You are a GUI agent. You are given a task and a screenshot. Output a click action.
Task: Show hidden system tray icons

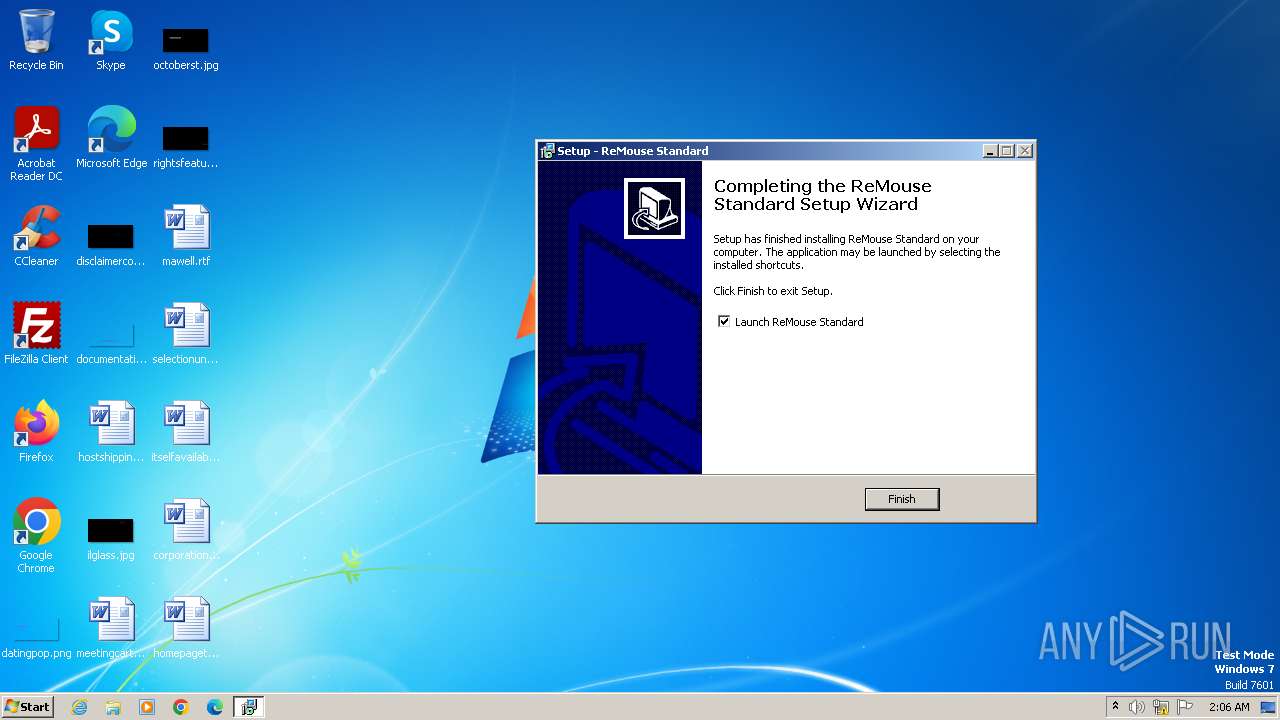1115,707
